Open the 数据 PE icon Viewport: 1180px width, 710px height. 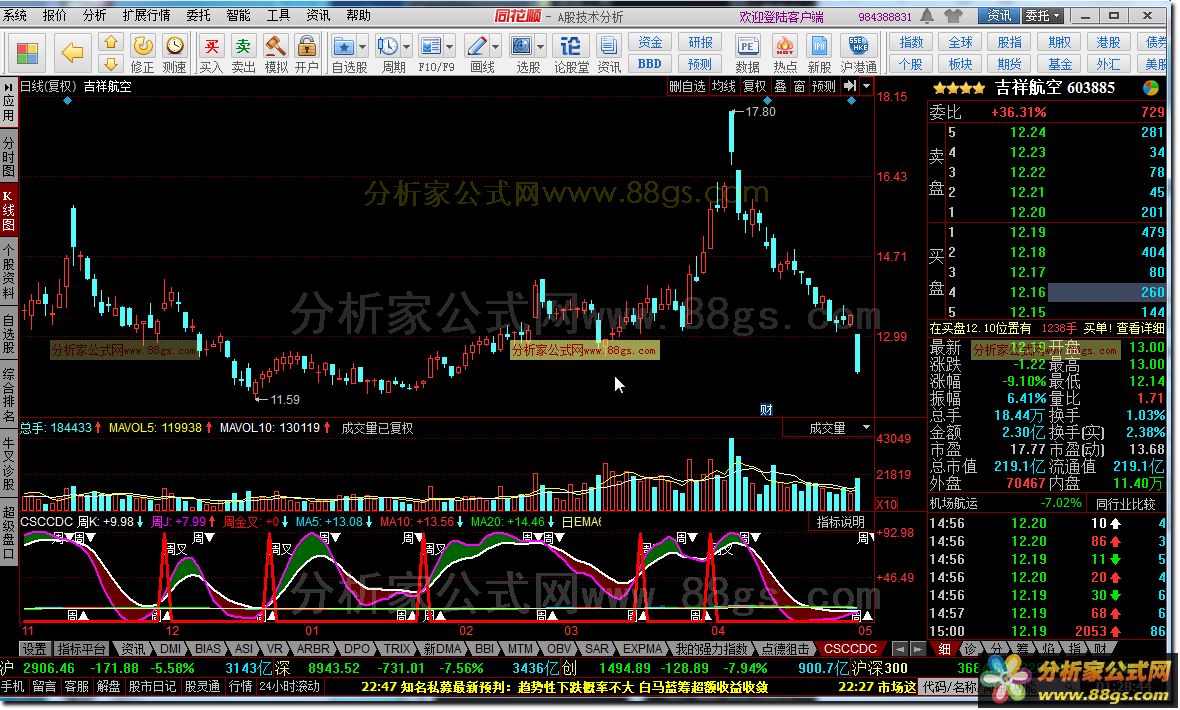(x=747, y=47)
